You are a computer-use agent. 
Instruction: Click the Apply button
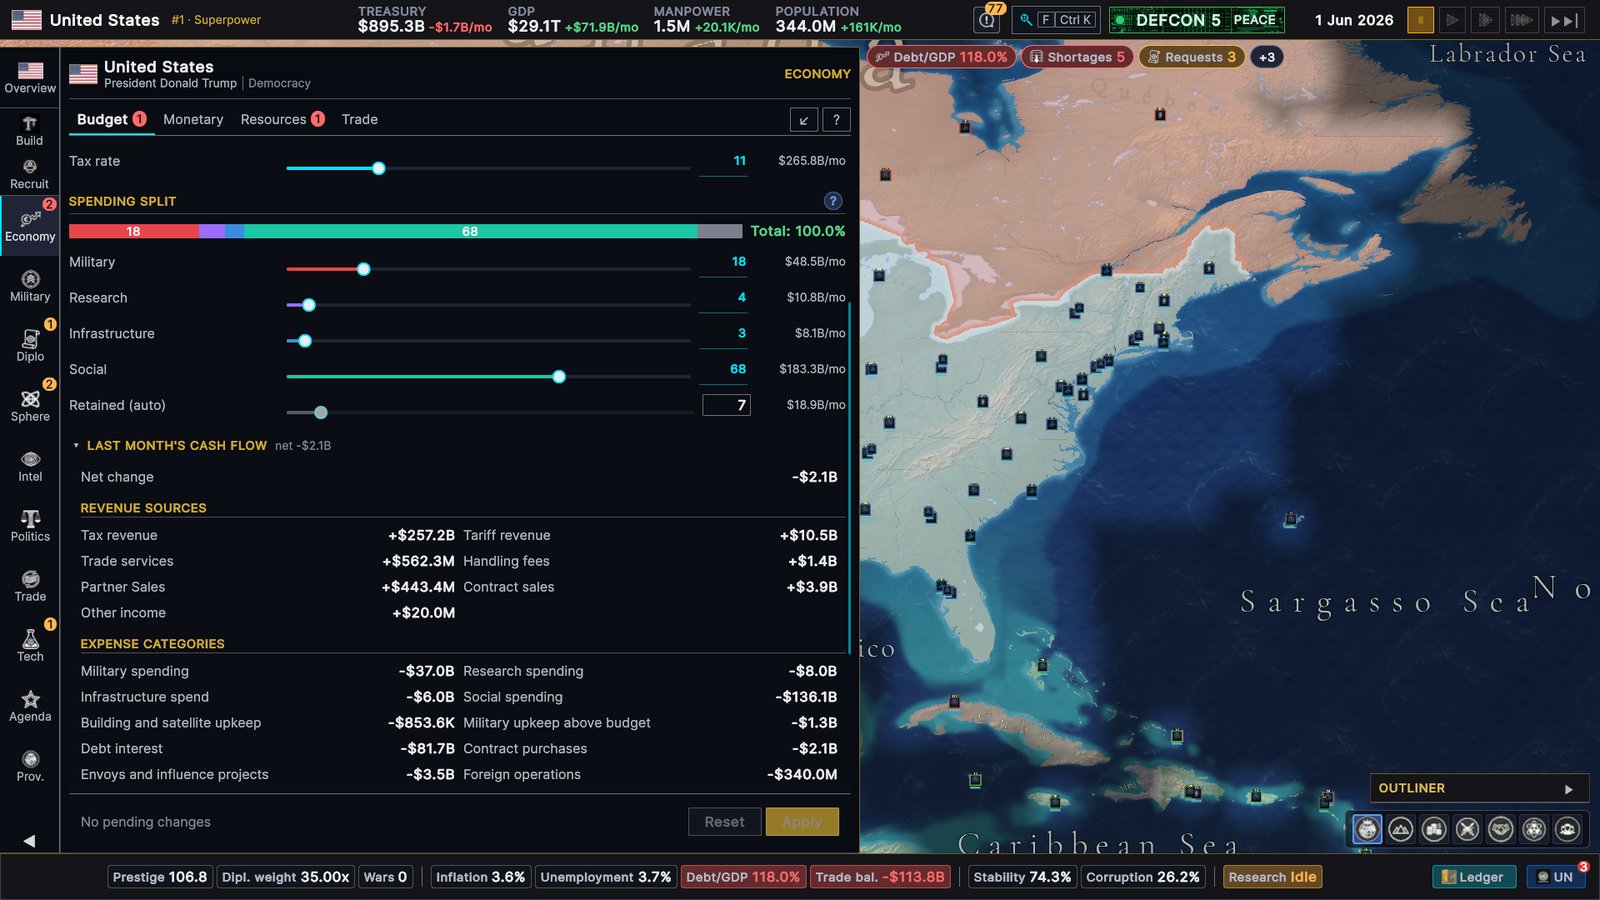tap(802, 822)
